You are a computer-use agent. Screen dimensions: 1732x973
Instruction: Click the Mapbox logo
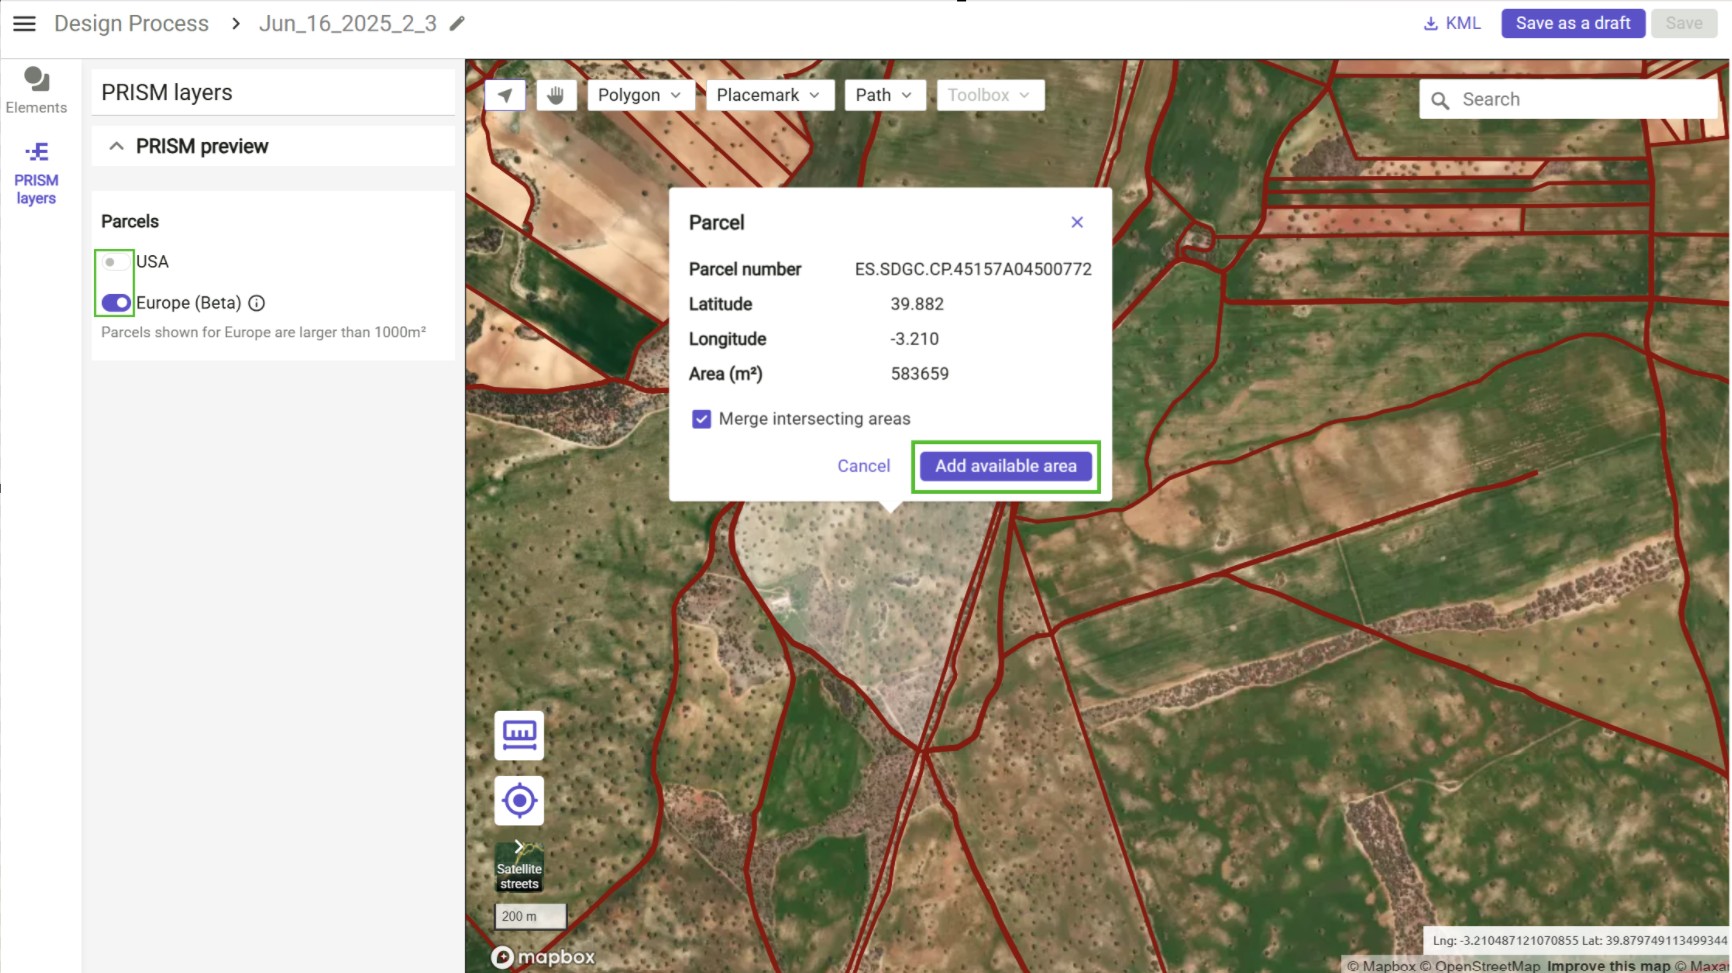click(x=544, y=957)
